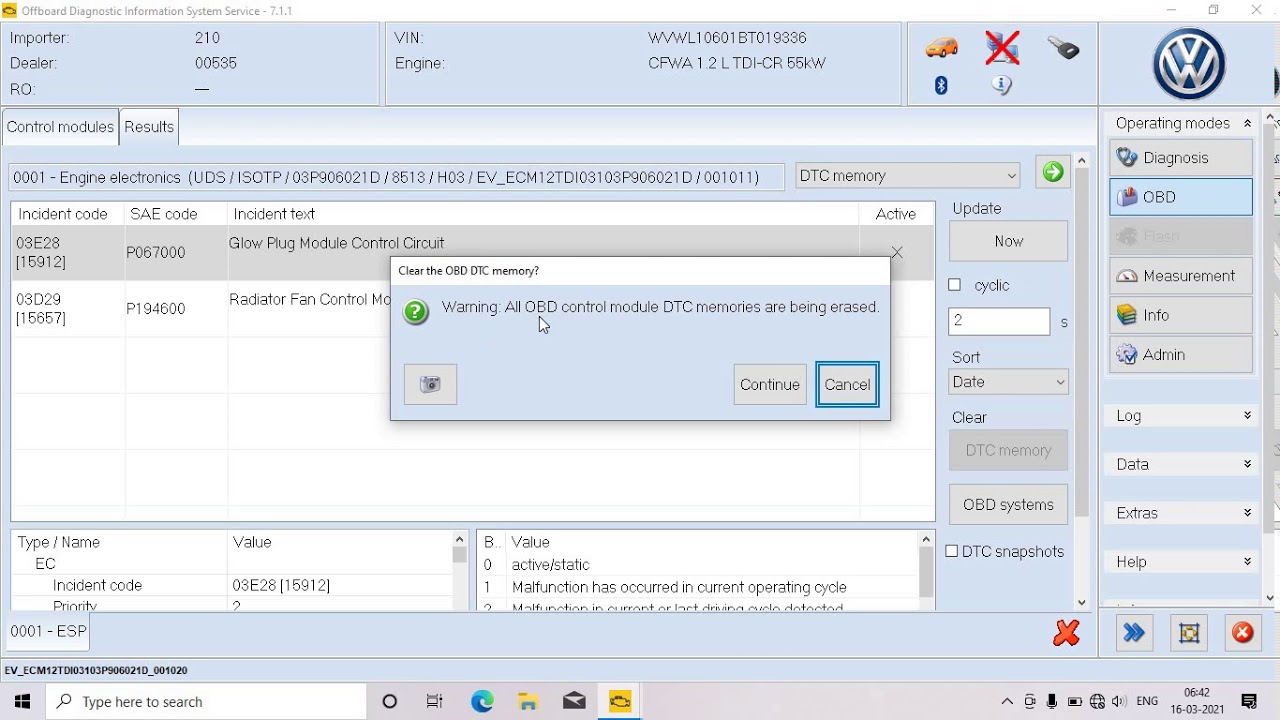Enable the cyclic update checkbox
The height and width of the screenshot is (720, 1280).
955,285
